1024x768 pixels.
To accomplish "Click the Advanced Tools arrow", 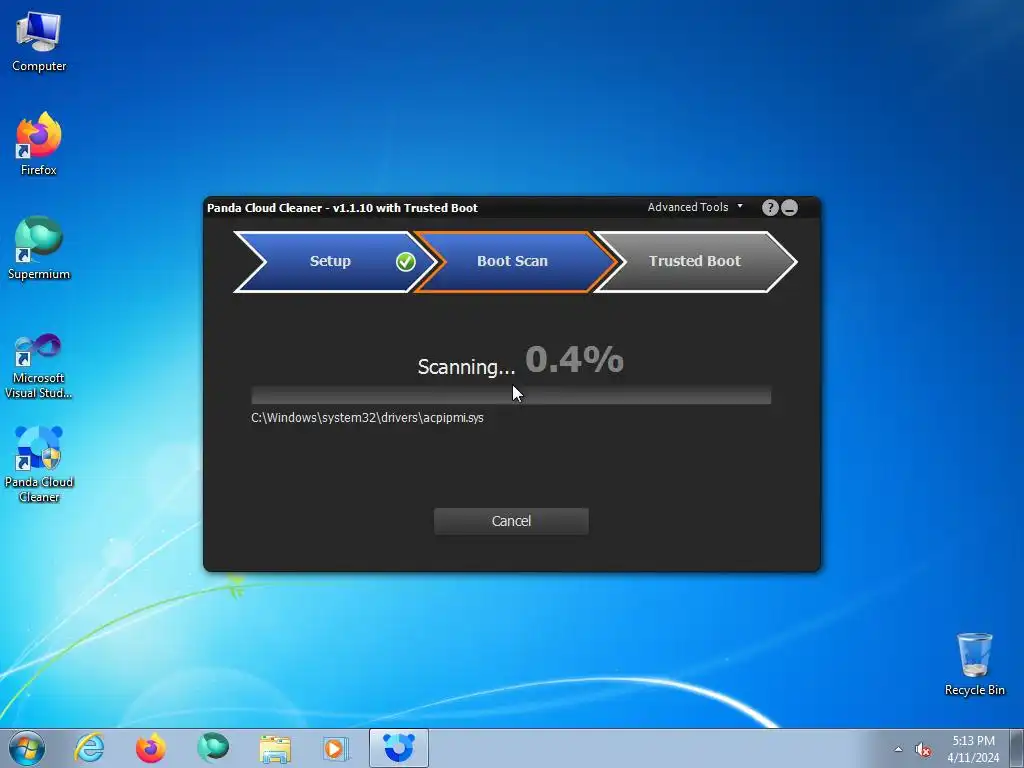I will (x=740, y=206).
